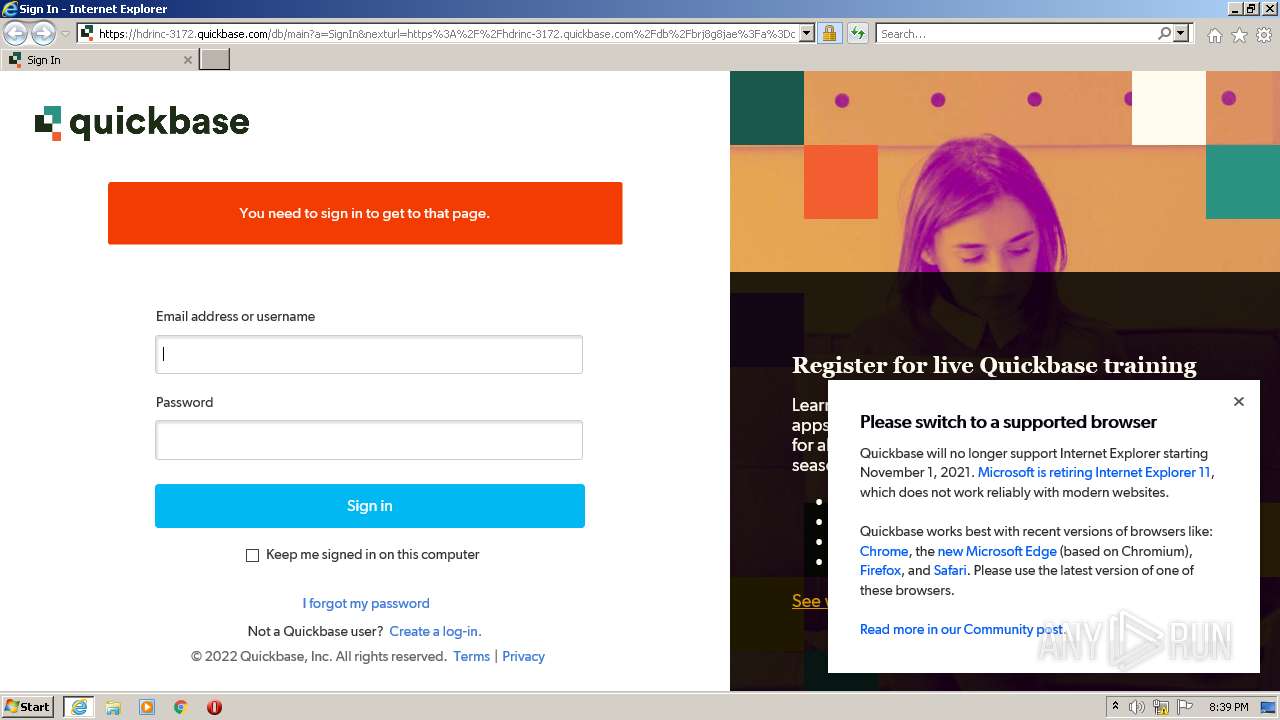The height and width of the screenshot is (720, 1280).
Task: Open the I forgot my password link
Action: (366, 603)
